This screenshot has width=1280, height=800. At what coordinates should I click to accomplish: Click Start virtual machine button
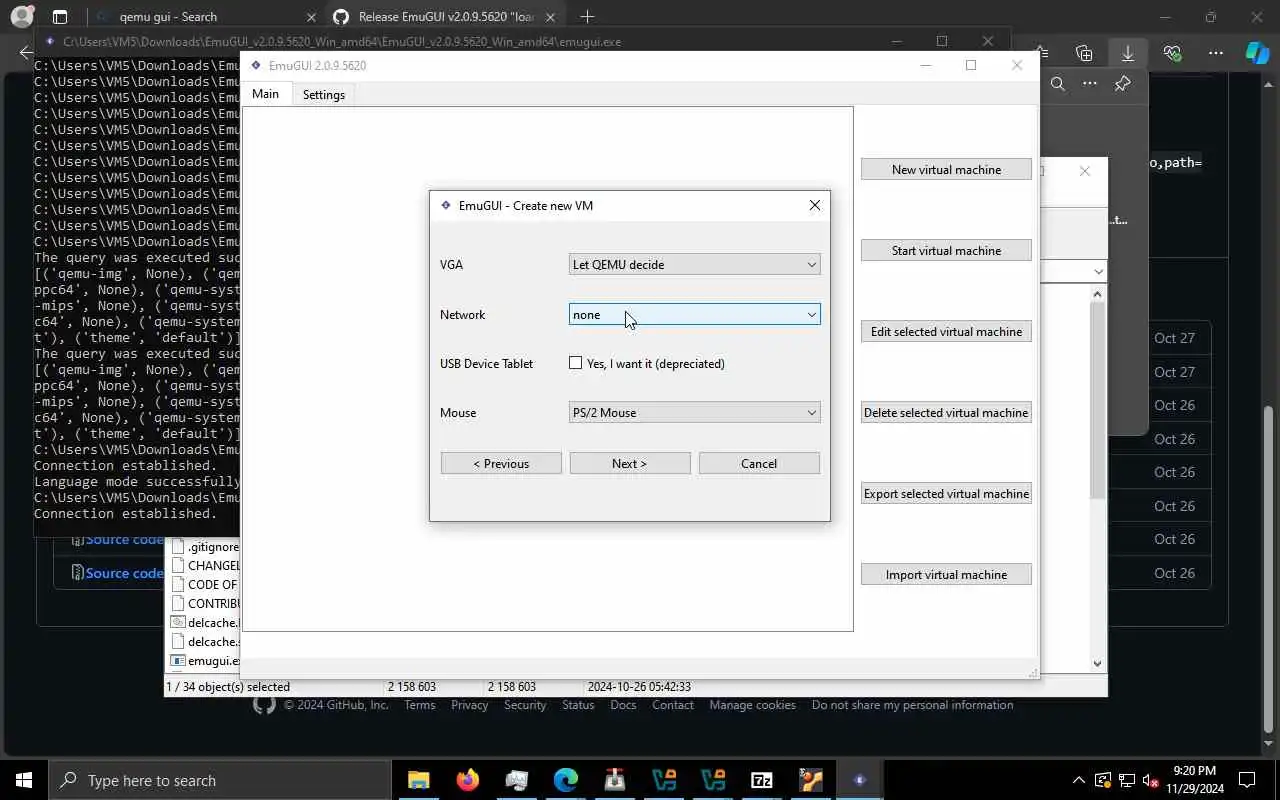(x=946, y=250)
